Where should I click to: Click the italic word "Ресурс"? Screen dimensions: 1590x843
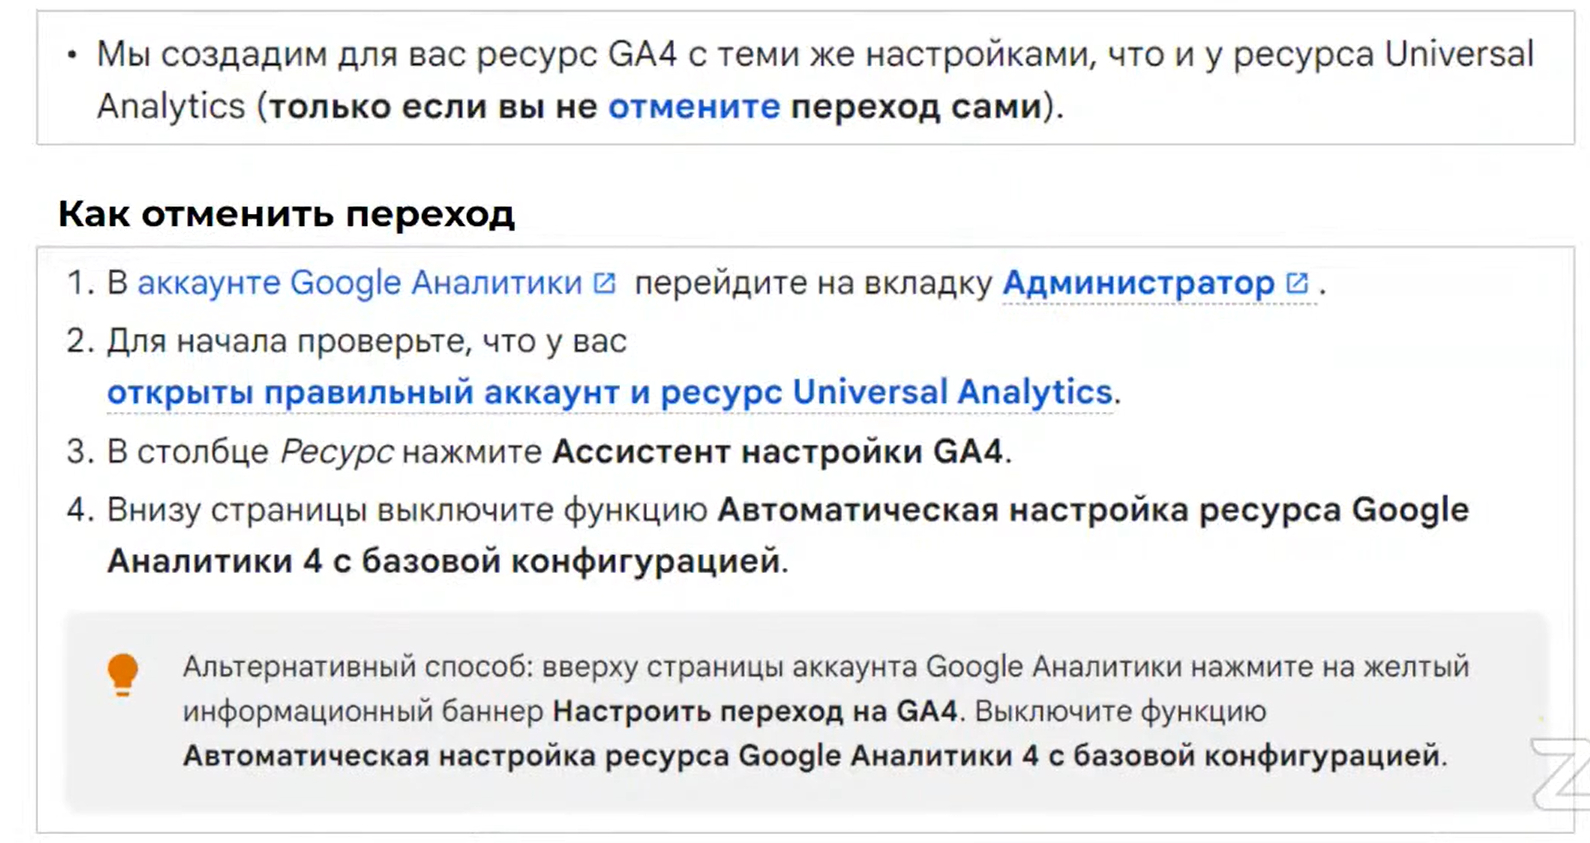336,452
